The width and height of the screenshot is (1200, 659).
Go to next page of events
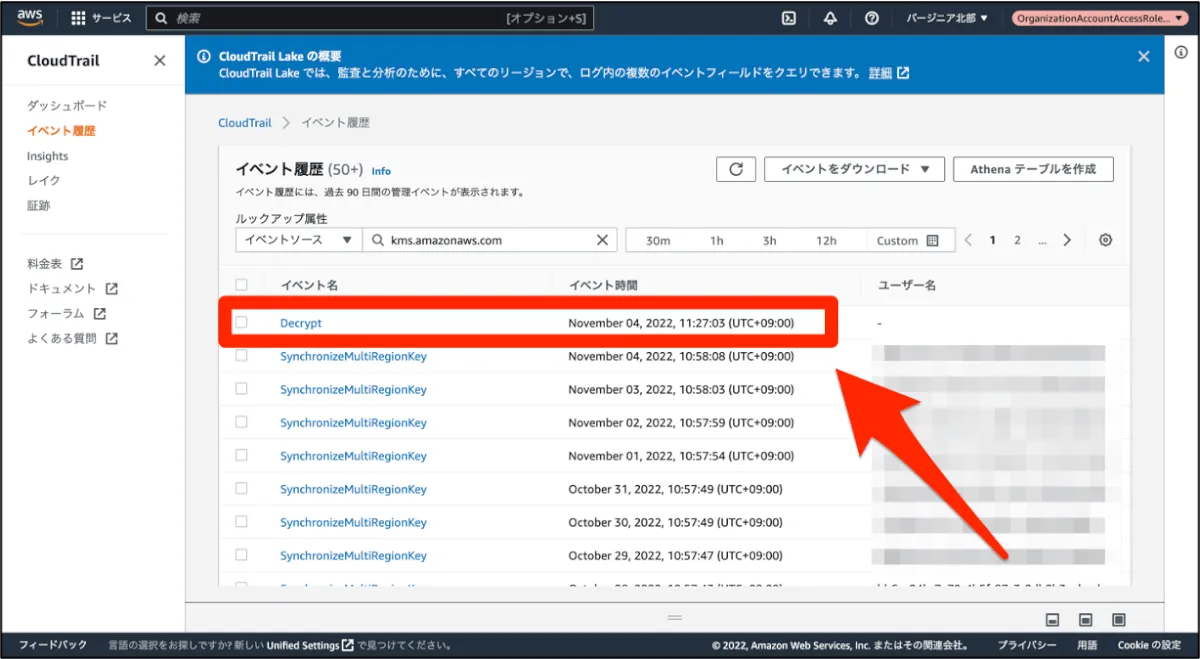(1067, 240)
